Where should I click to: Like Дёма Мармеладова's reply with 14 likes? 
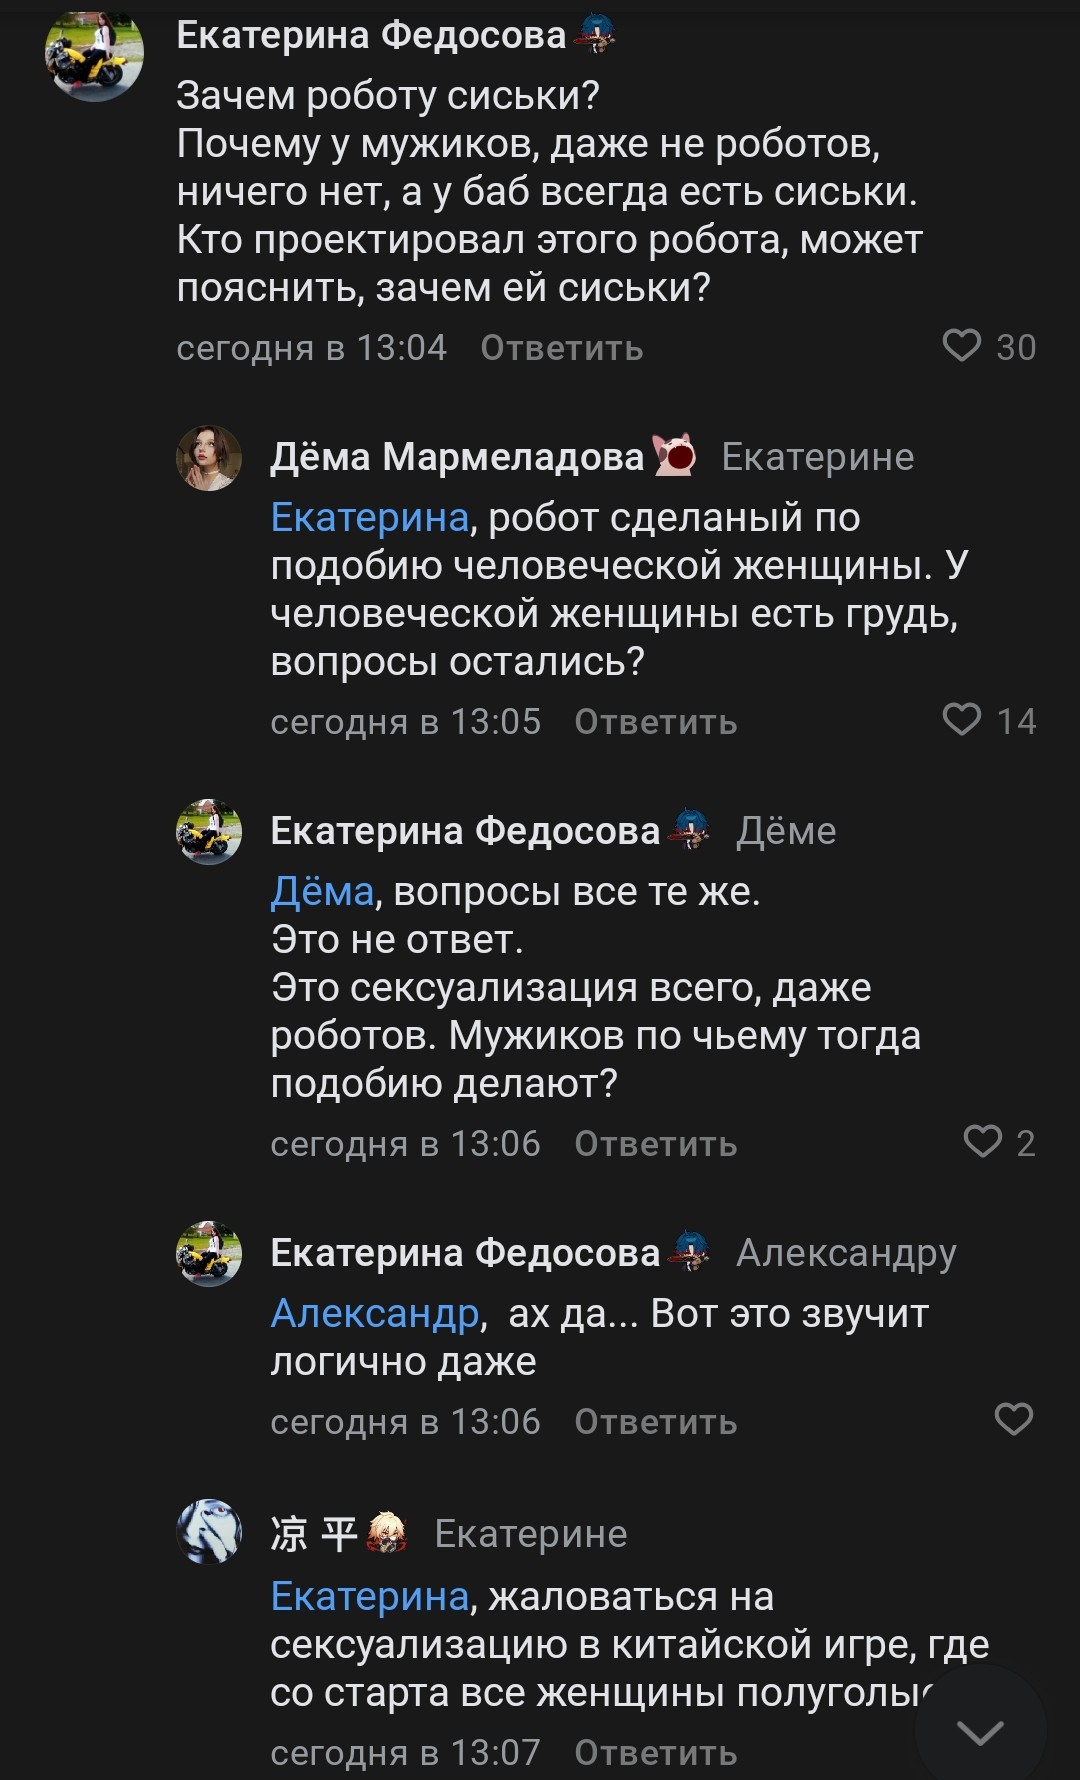(962, 720)
